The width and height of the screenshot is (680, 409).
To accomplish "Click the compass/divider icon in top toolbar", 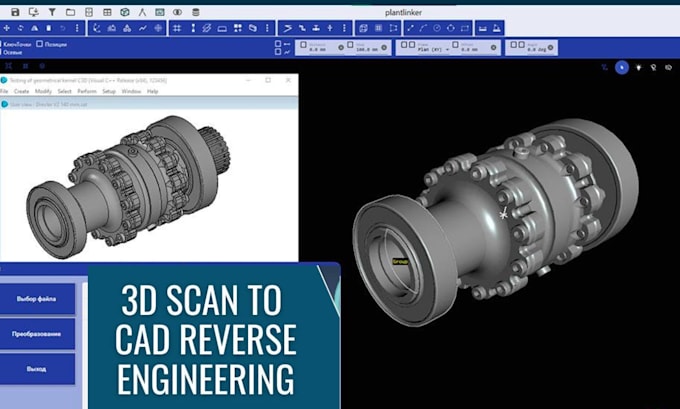I will 142,12.
